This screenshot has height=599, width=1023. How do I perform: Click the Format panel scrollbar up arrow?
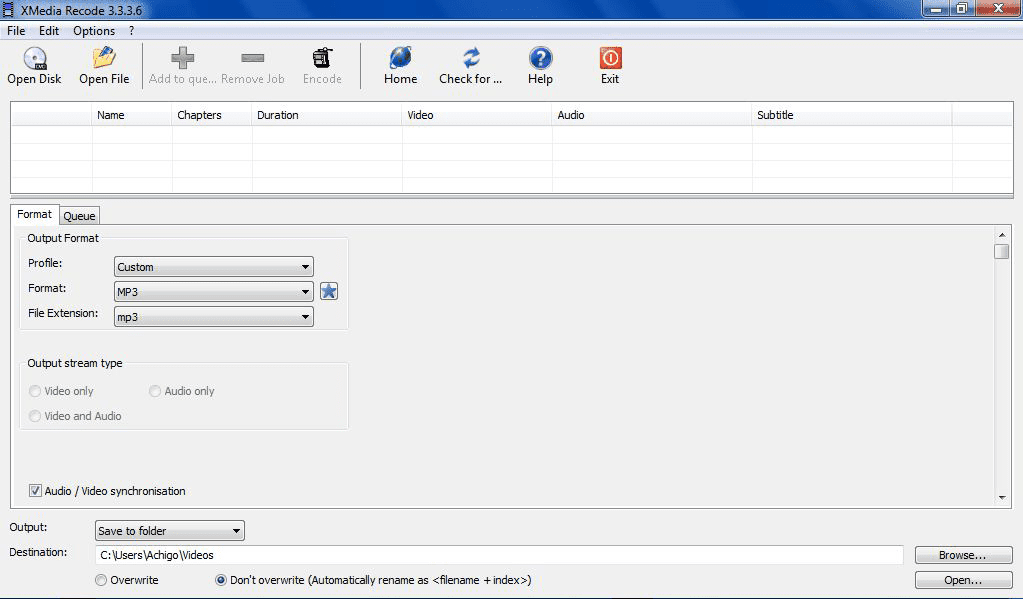click(x=1002, y=235)
